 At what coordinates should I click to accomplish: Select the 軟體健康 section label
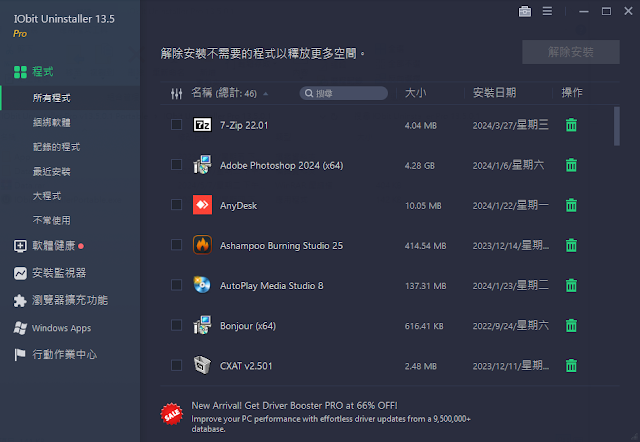pyautogui.click(x=53, y=246)
